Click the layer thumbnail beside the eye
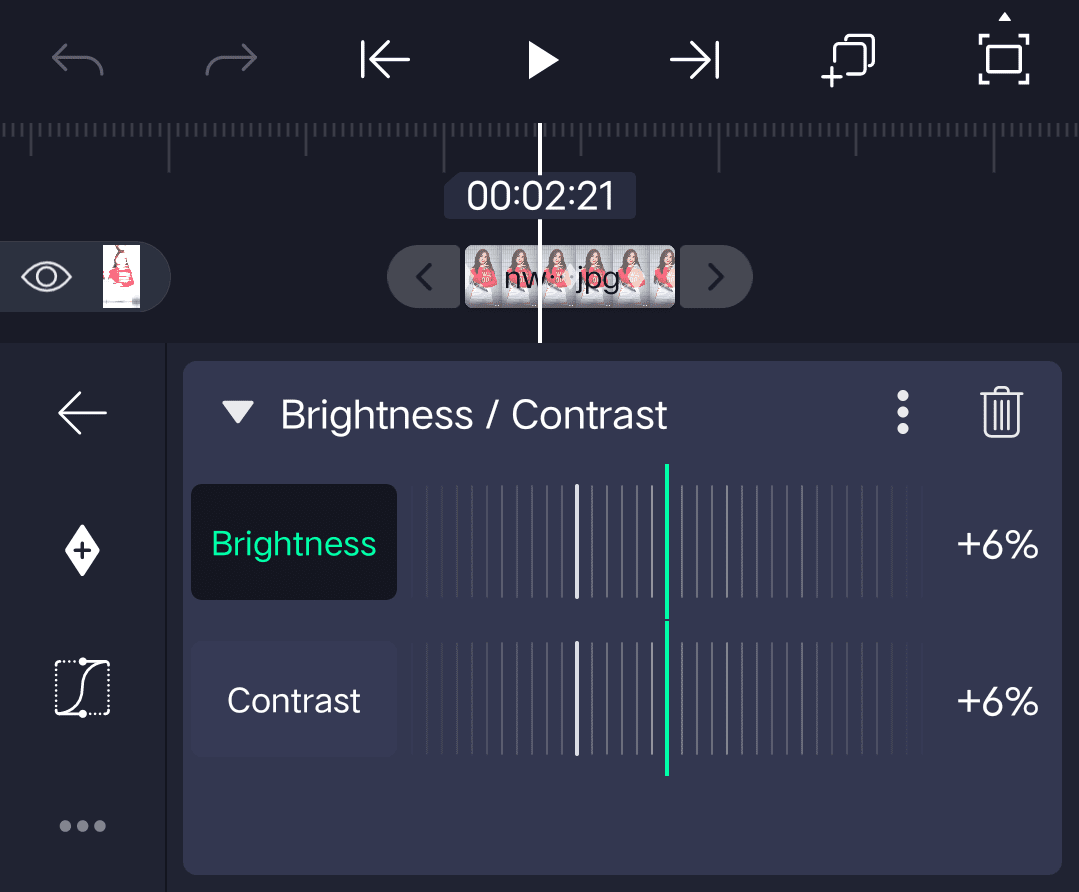The width and height of the screenshot is (1079, 892). point(121,276)
